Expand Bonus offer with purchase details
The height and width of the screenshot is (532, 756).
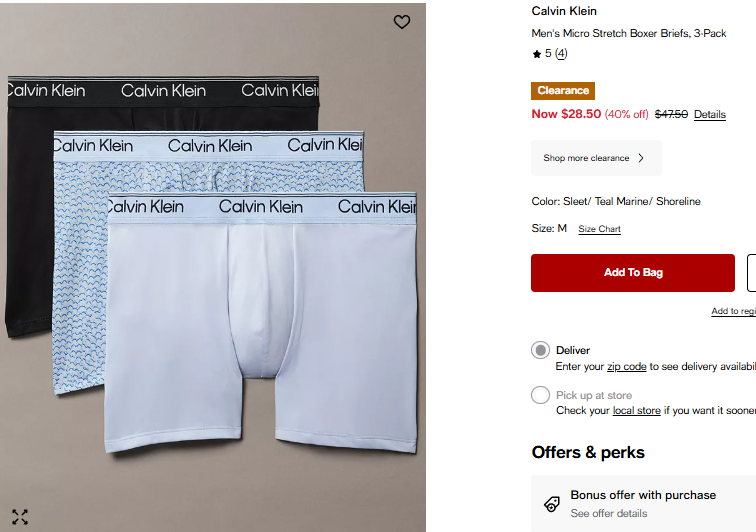[643, 504]
